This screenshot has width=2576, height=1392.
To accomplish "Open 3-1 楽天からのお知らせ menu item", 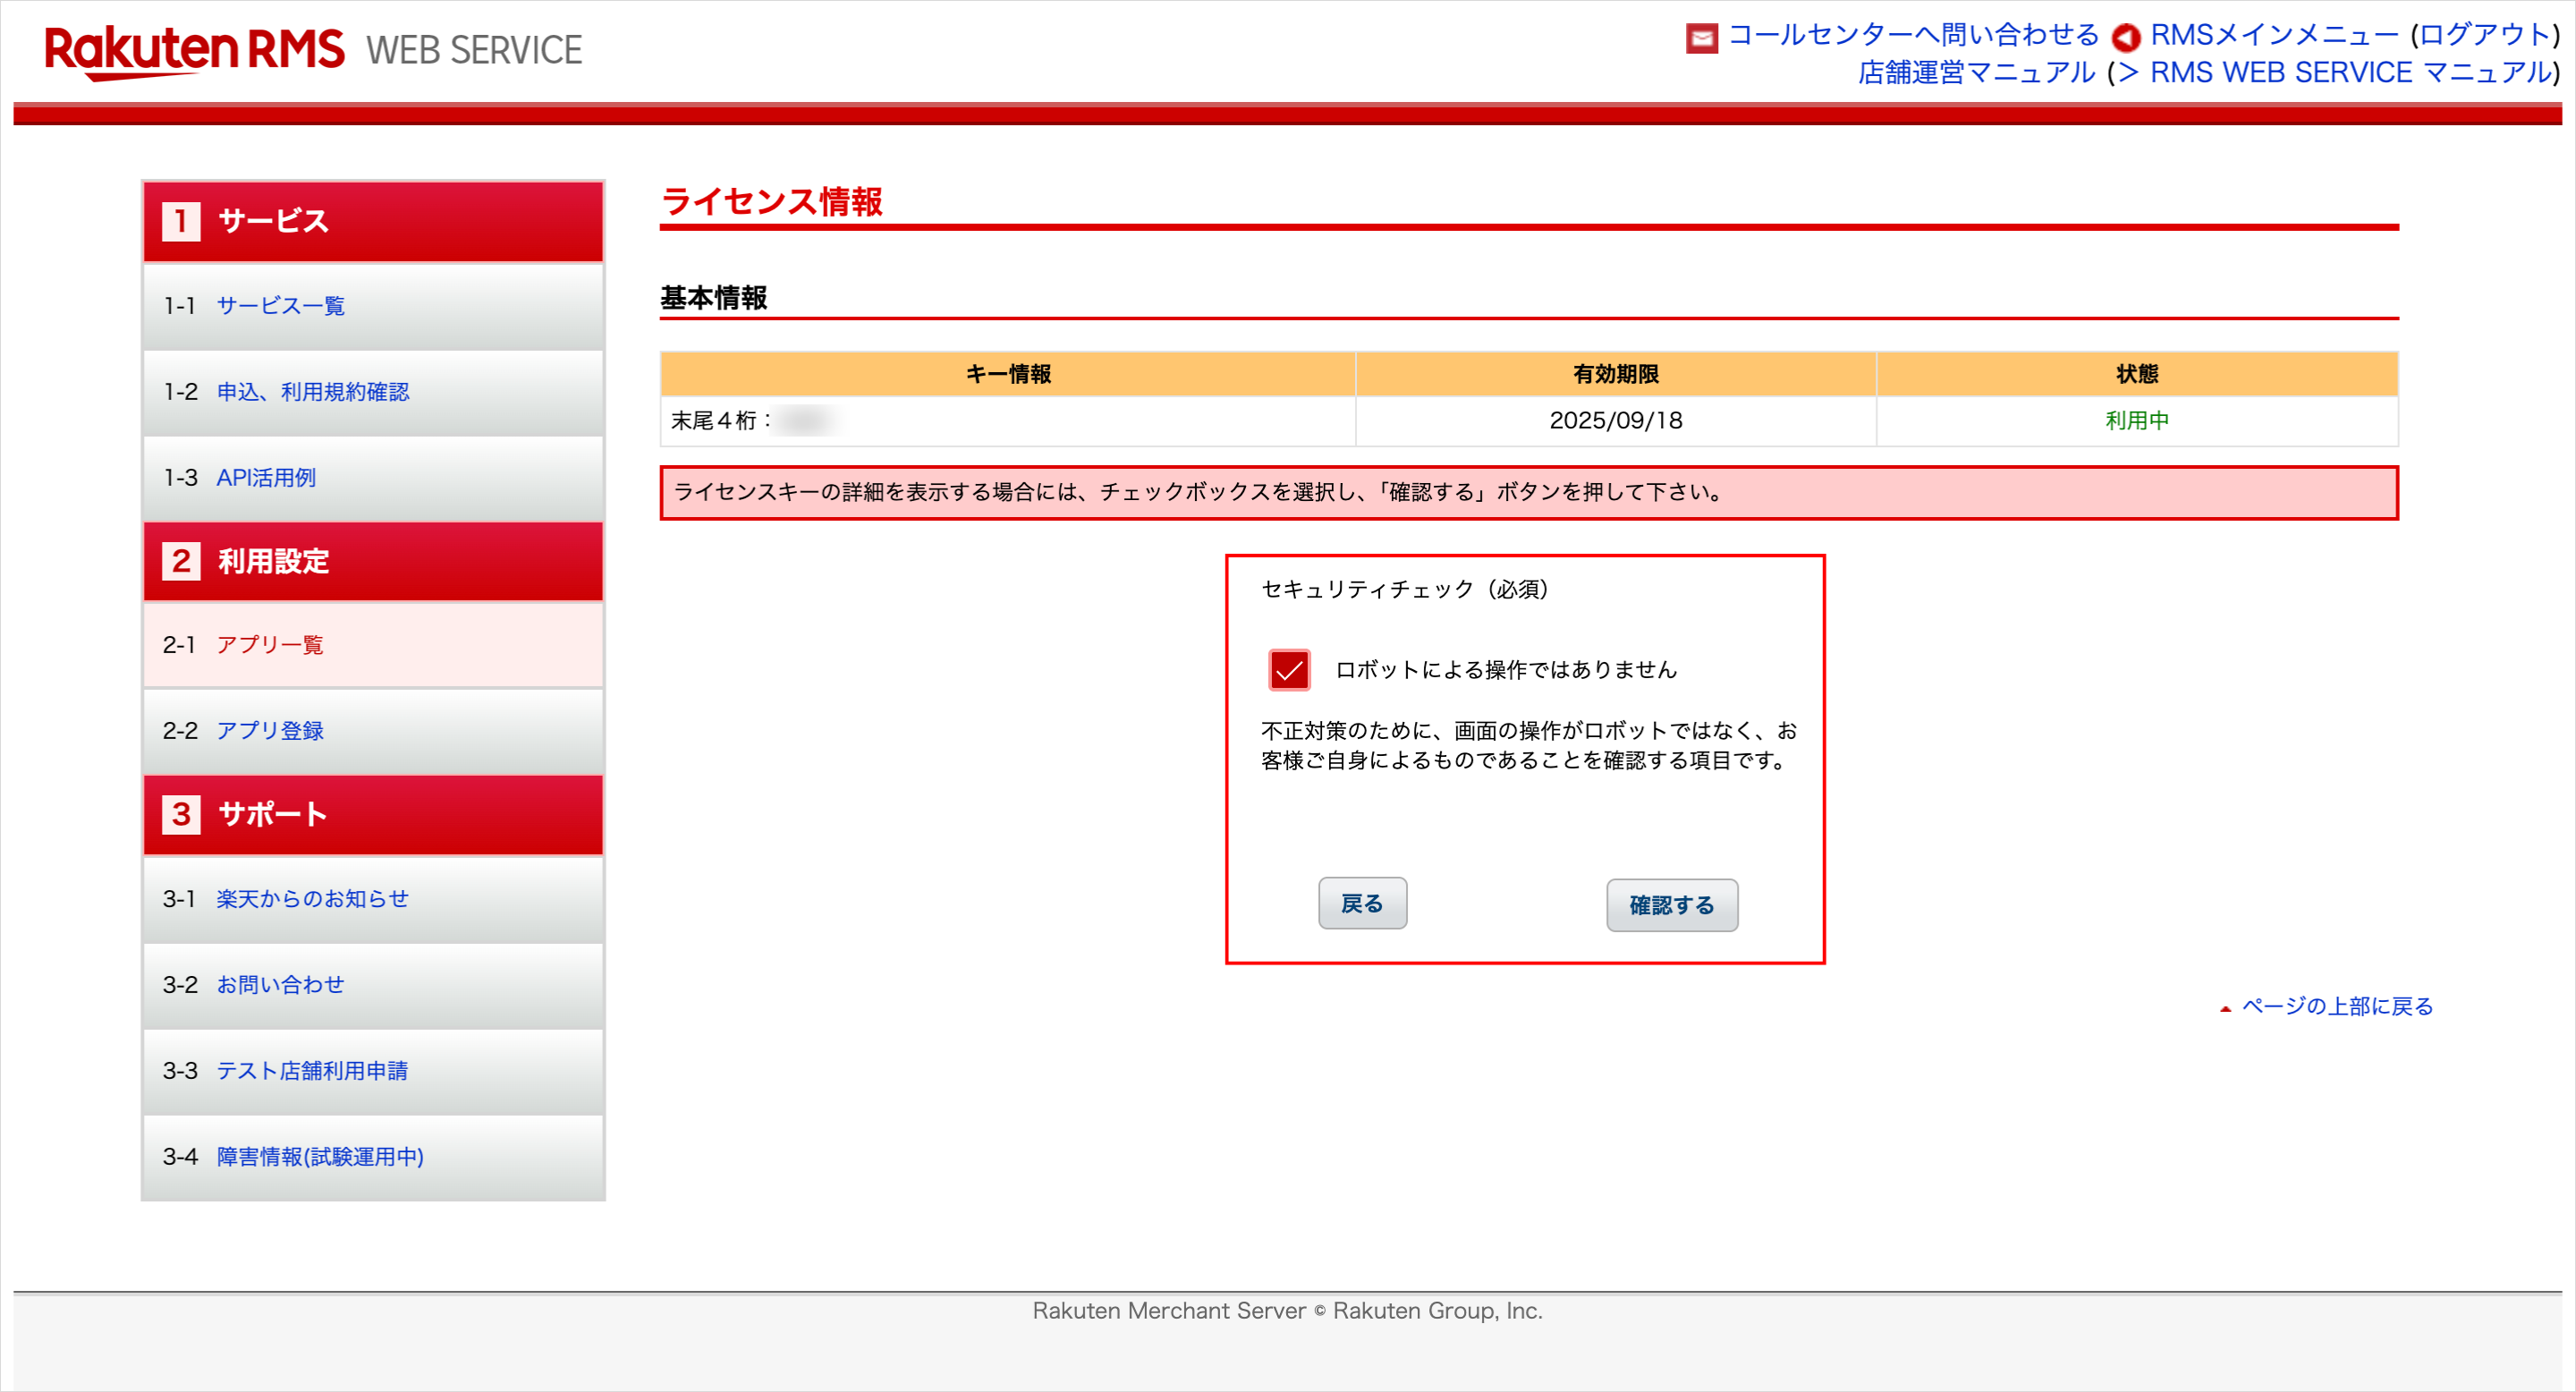I will pos(373,899).
